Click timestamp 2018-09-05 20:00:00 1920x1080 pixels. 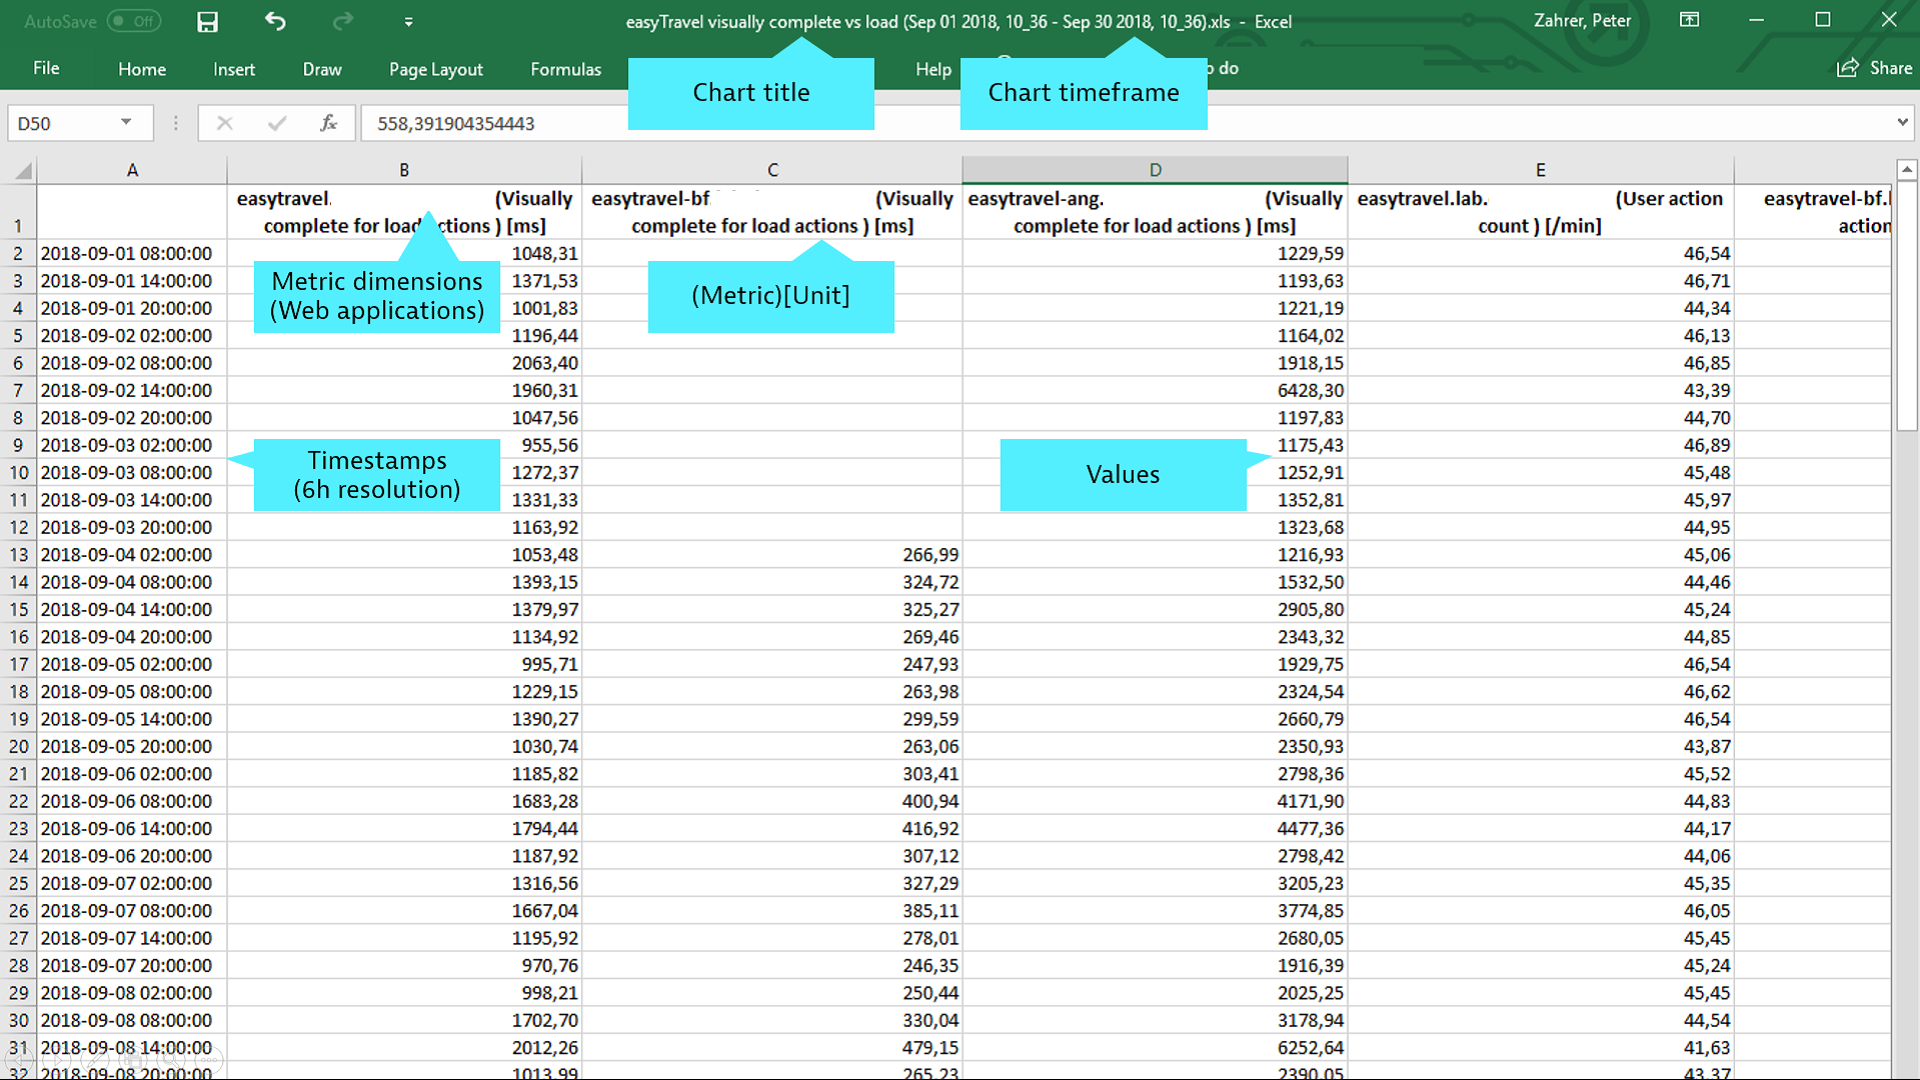point(132,747)
